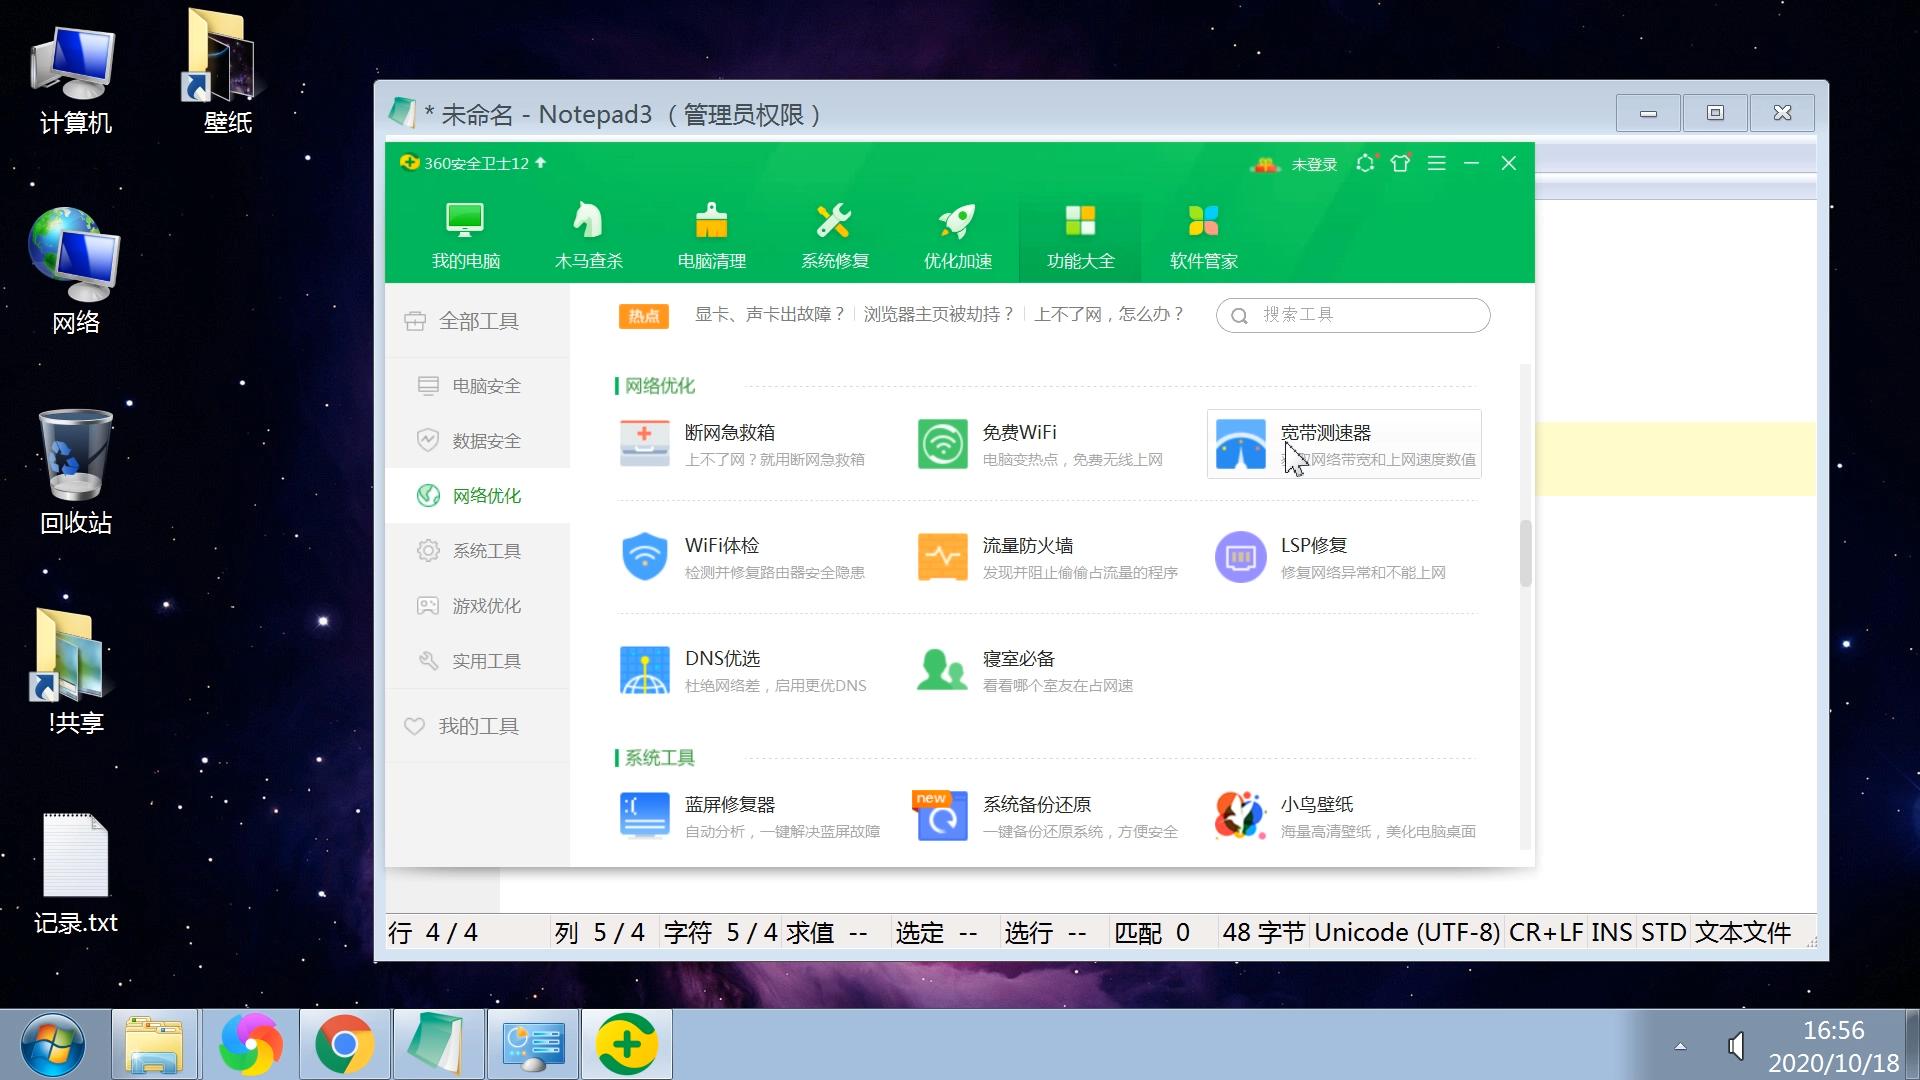This screenshot has width=1920, height=1080.
Task: Open the 宽带测速器 speed test icon
Action: click(x=1240, y=443)
